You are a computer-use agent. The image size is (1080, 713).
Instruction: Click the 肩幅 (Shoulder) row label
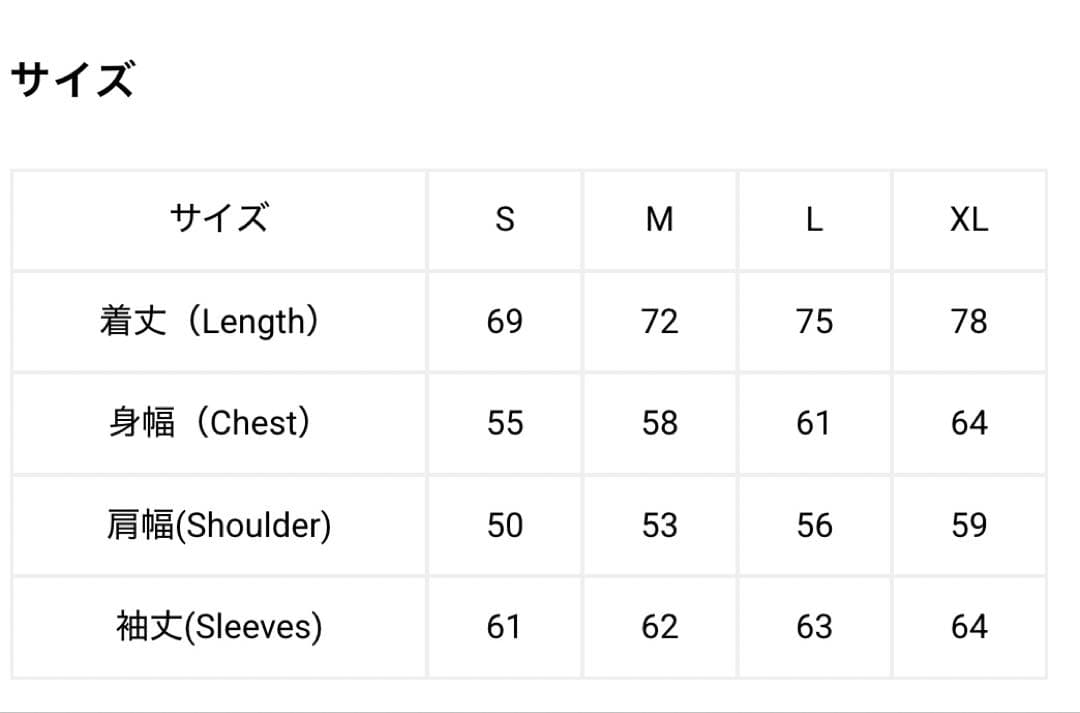[219, 525]
